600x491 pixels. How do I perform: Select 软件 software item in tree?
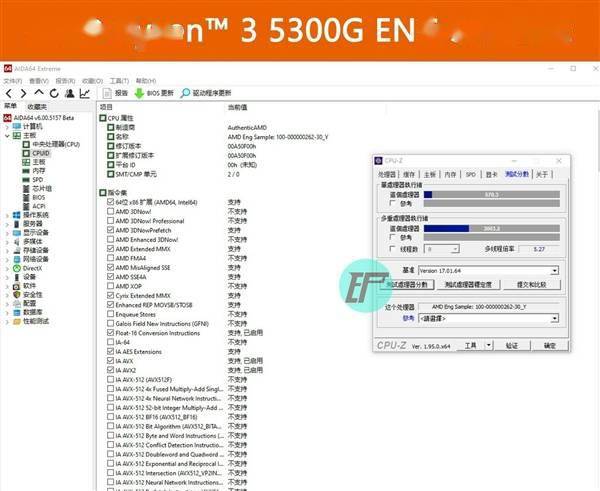29,285
